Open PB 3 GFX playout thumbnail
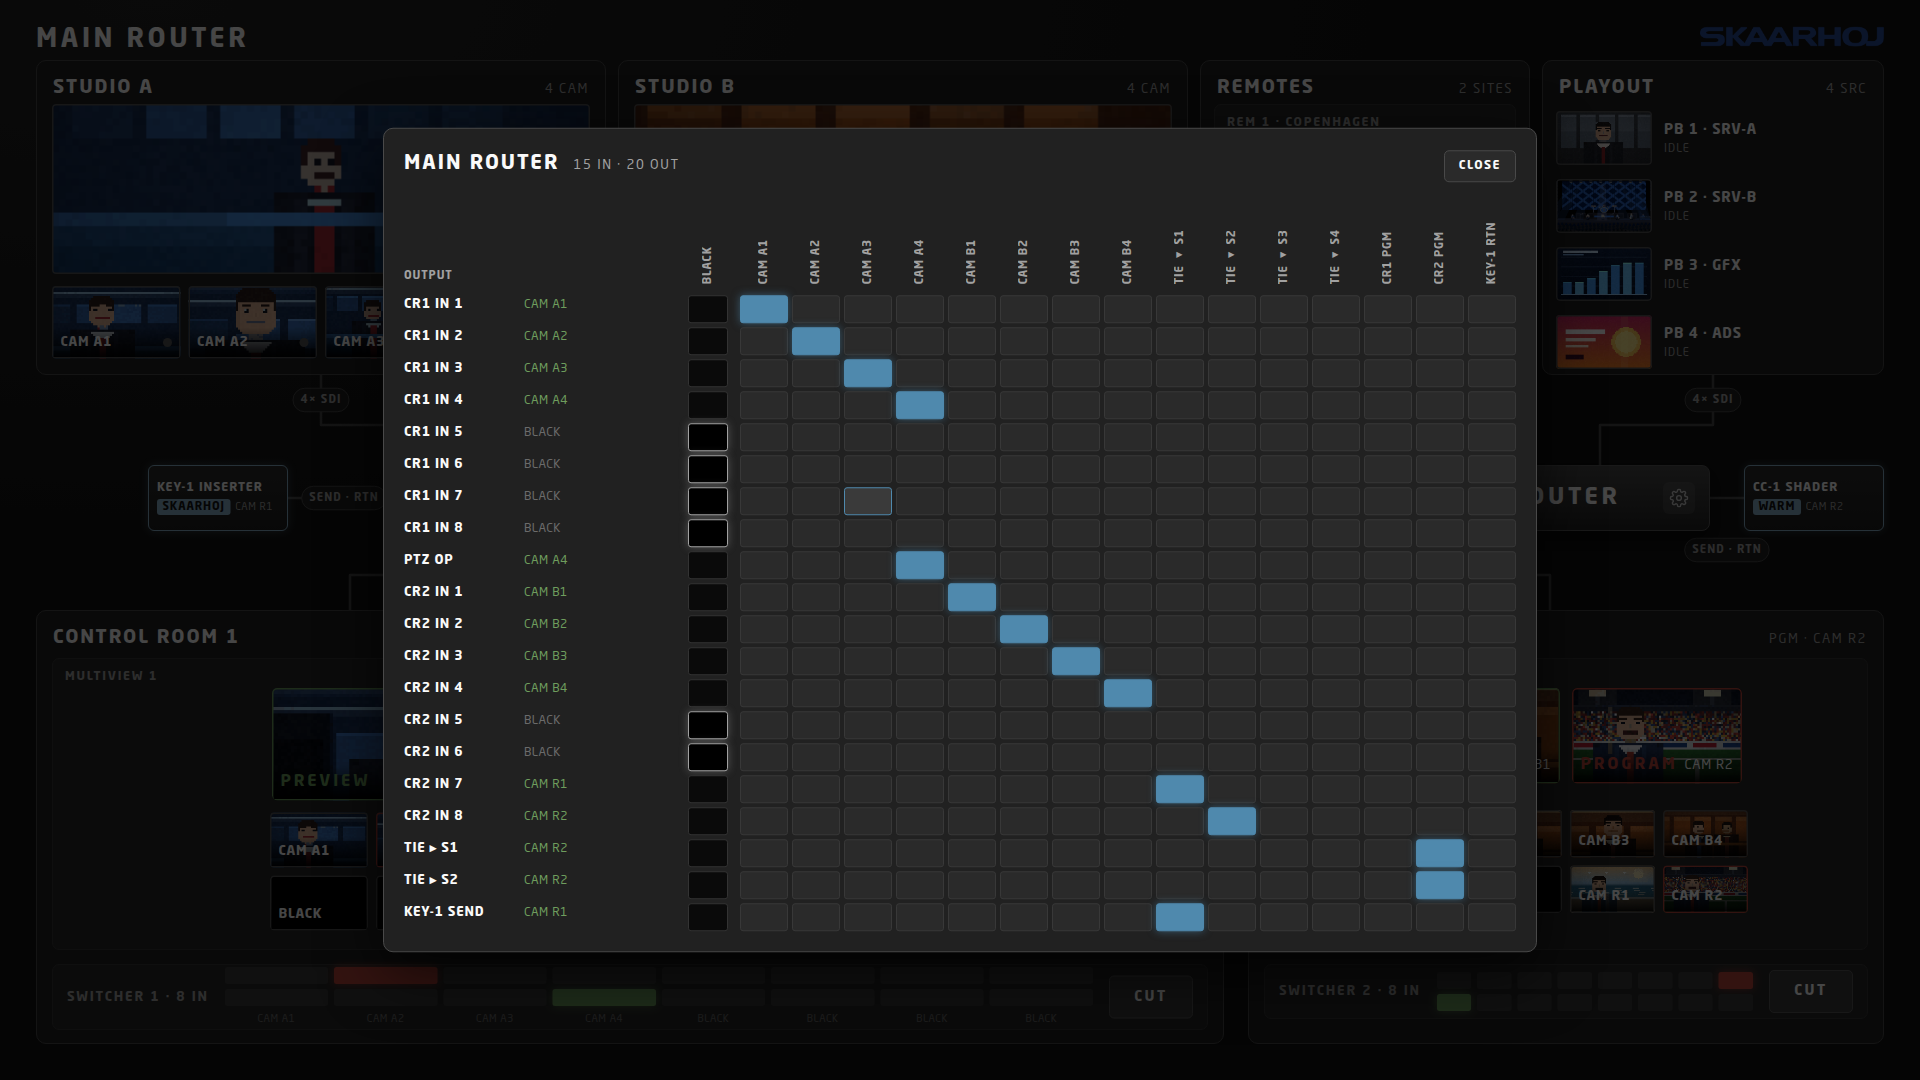Viewport: 1920px width, 1080px height. 1603,274
